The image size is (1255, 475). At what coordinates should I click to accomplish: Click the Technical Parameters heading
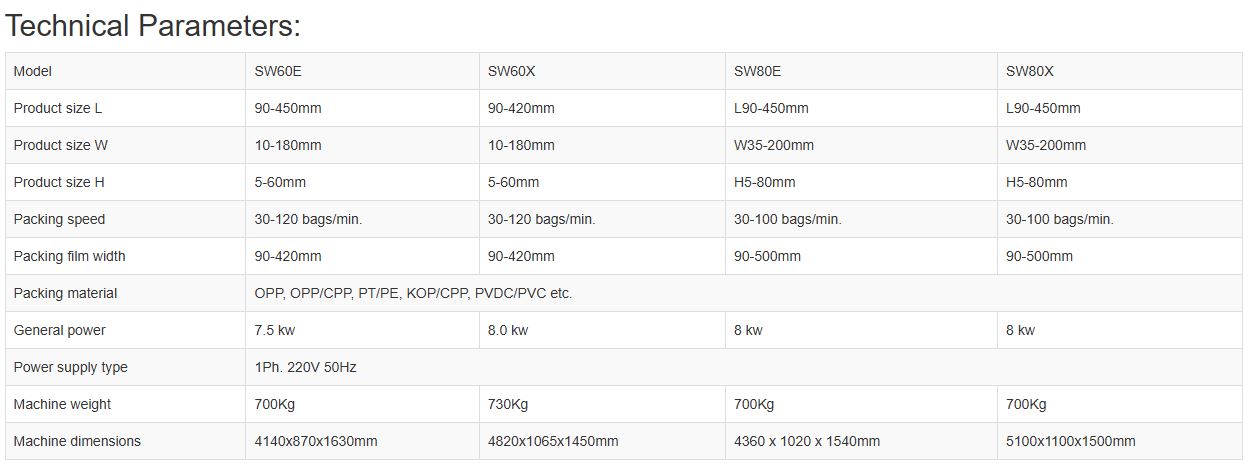153,26
